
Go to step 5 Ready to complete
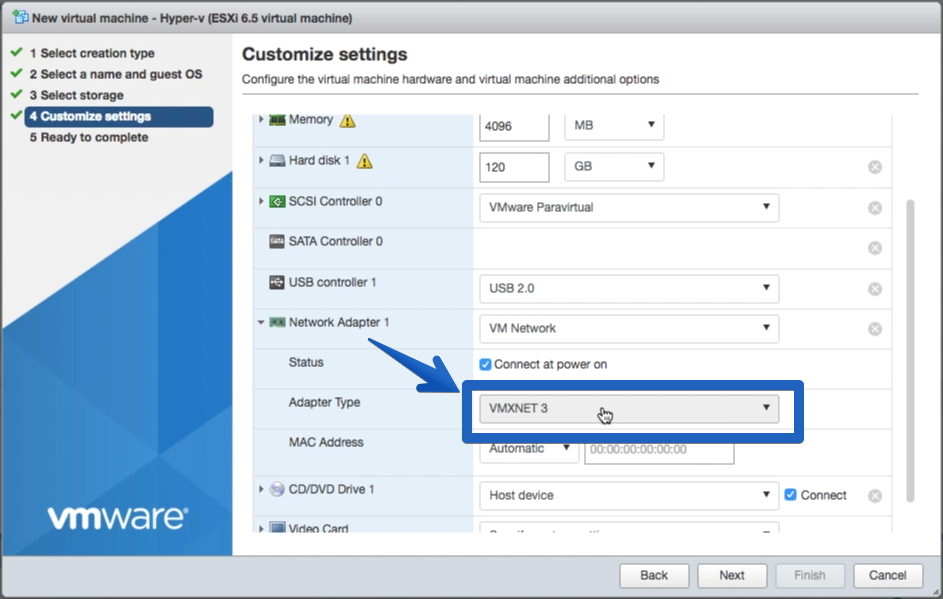89,137
